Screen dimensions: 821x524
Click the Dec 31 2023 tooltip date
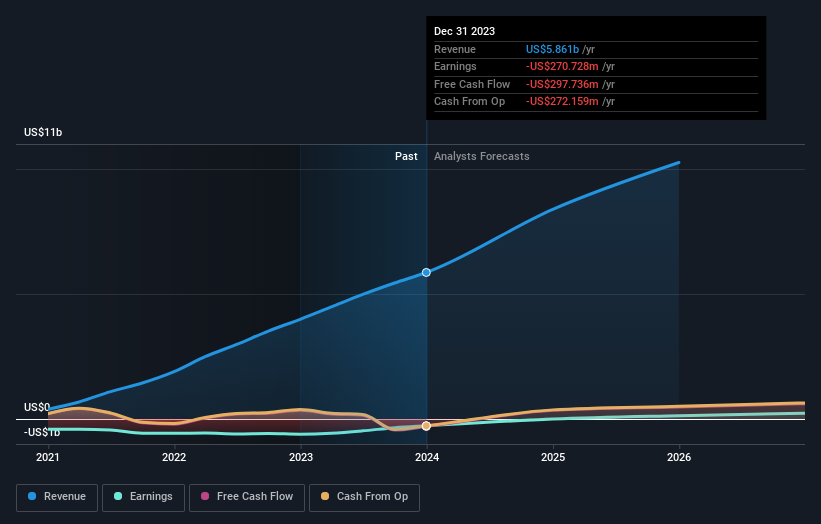[x=464, y=31]
